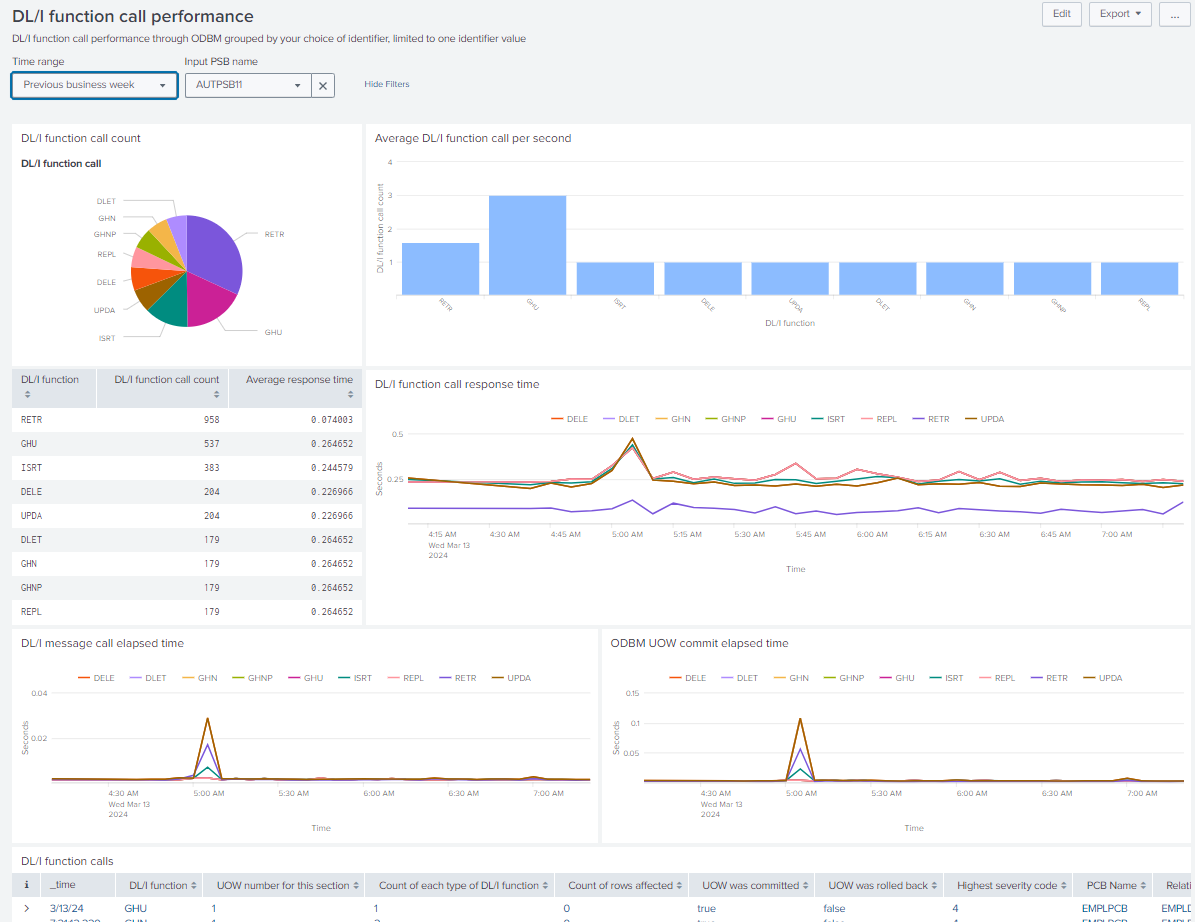
Task: Click the GHU bar in the bar chart
Action: (x=527, y=245)
